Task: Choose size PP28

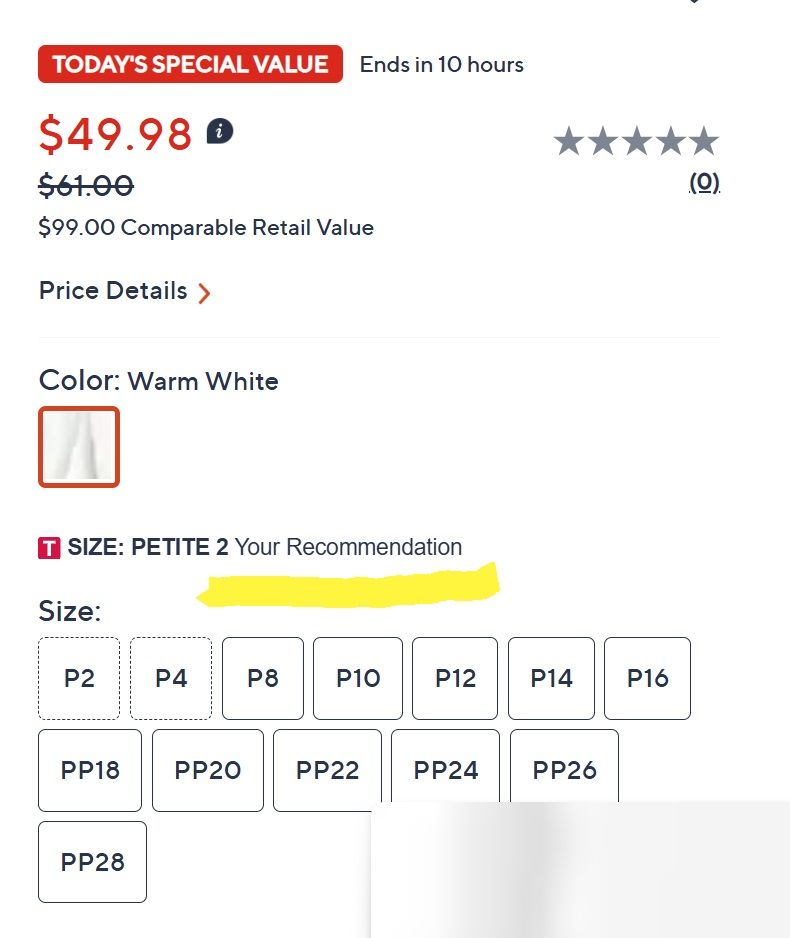Action: tap(92, 862)
